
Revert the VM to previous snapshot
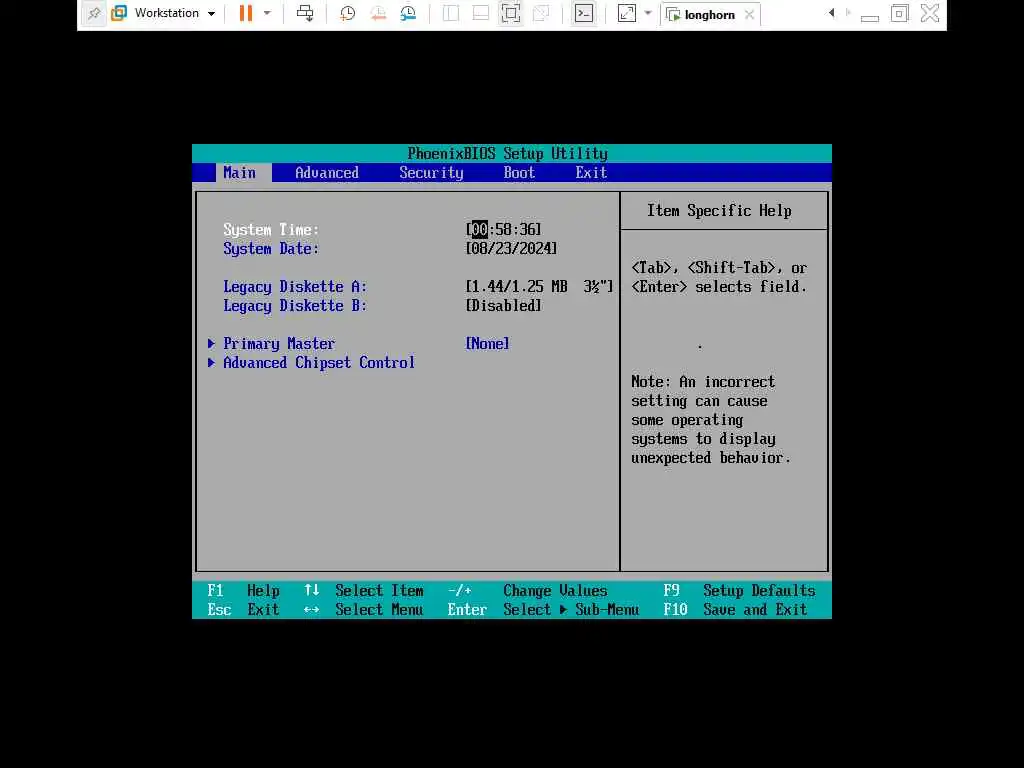(x=377, y=13)
